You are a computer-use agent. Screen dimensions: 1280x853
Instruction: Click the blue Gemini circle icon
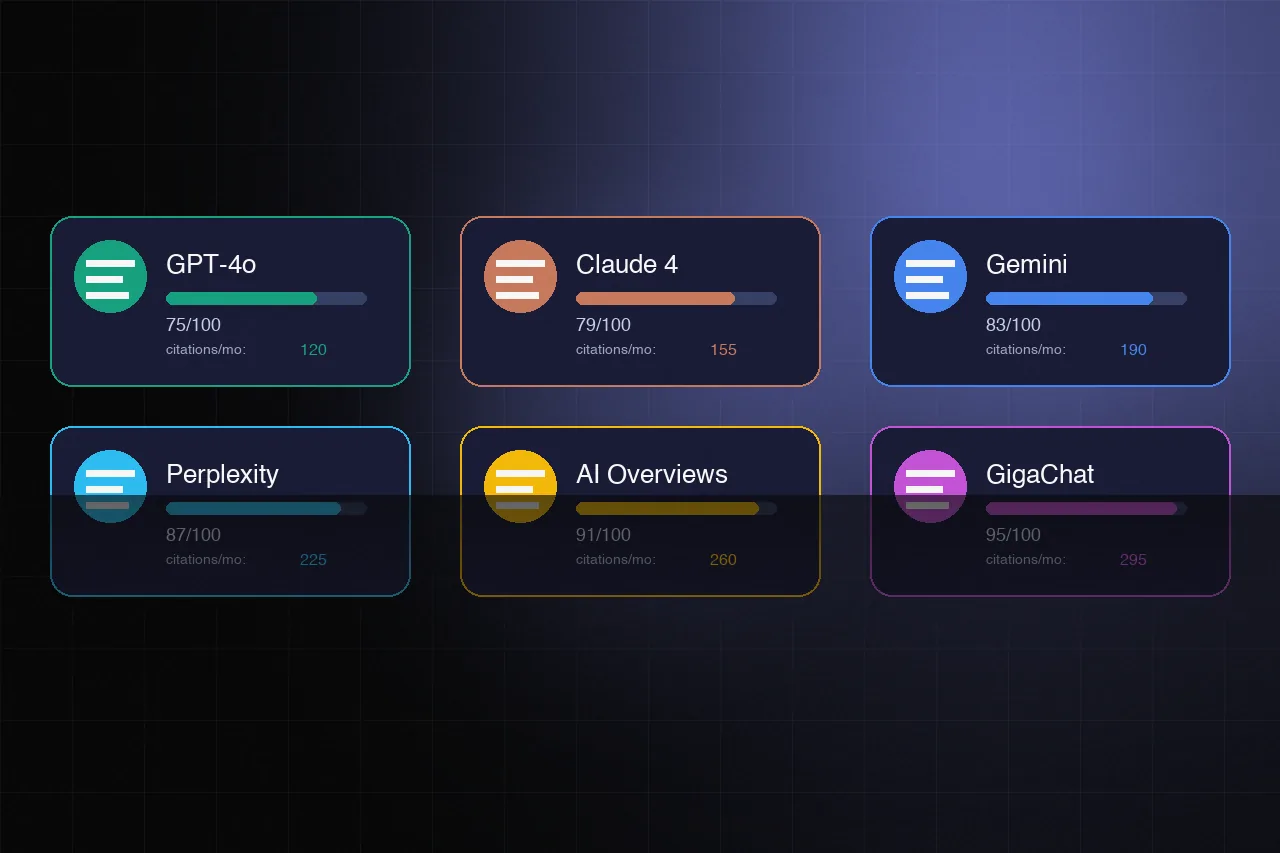[930, 276]
